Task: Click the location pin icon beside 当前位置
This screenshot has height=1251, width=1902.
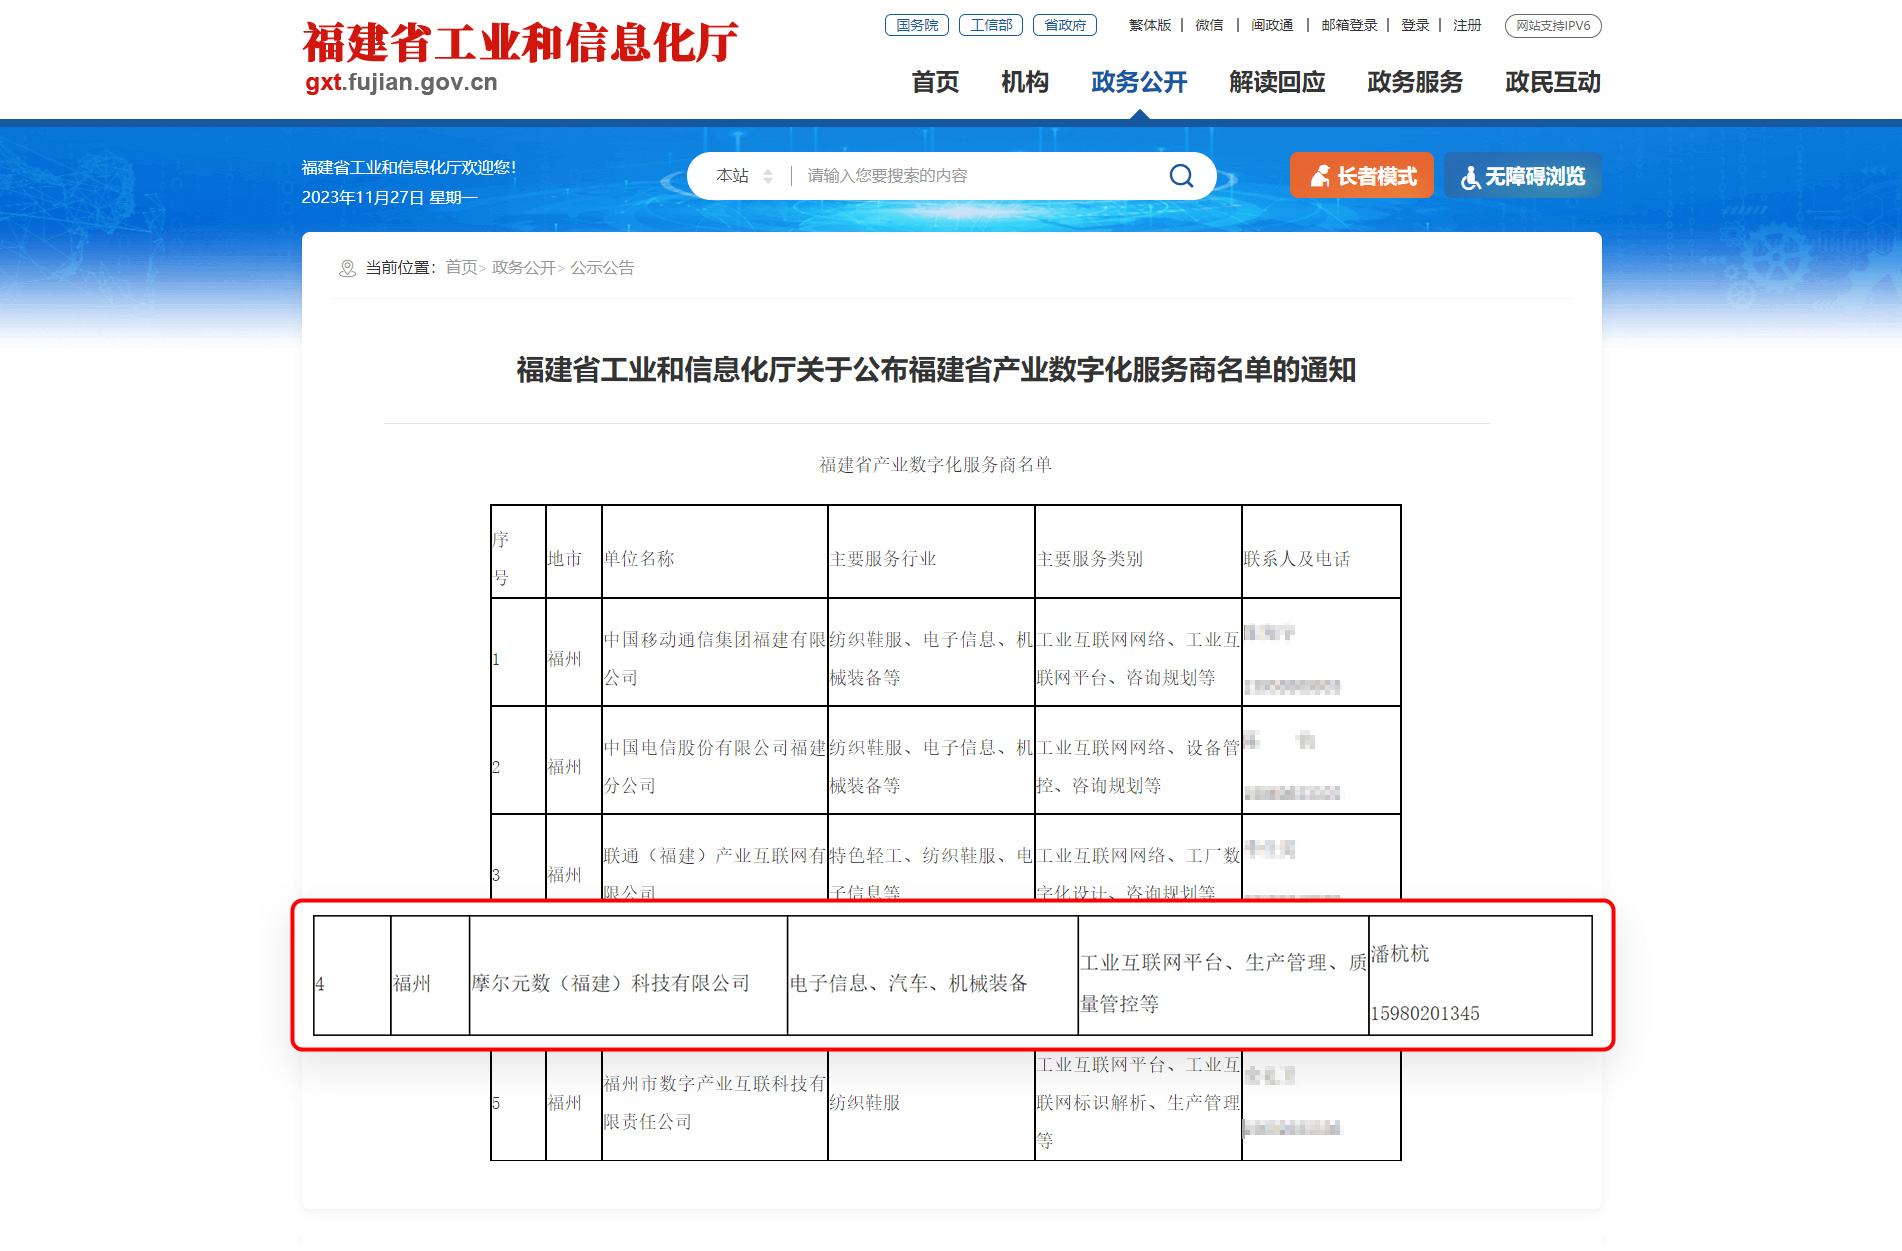Action: point(348,268)
